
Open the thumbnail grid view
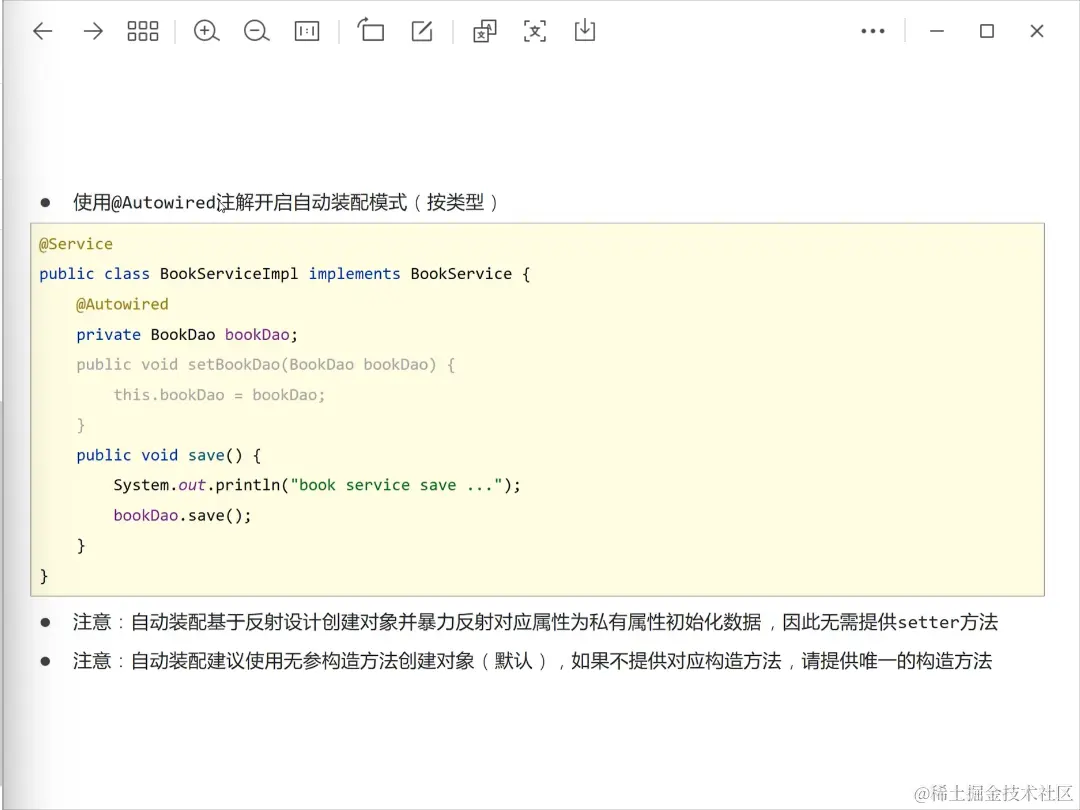143,31
